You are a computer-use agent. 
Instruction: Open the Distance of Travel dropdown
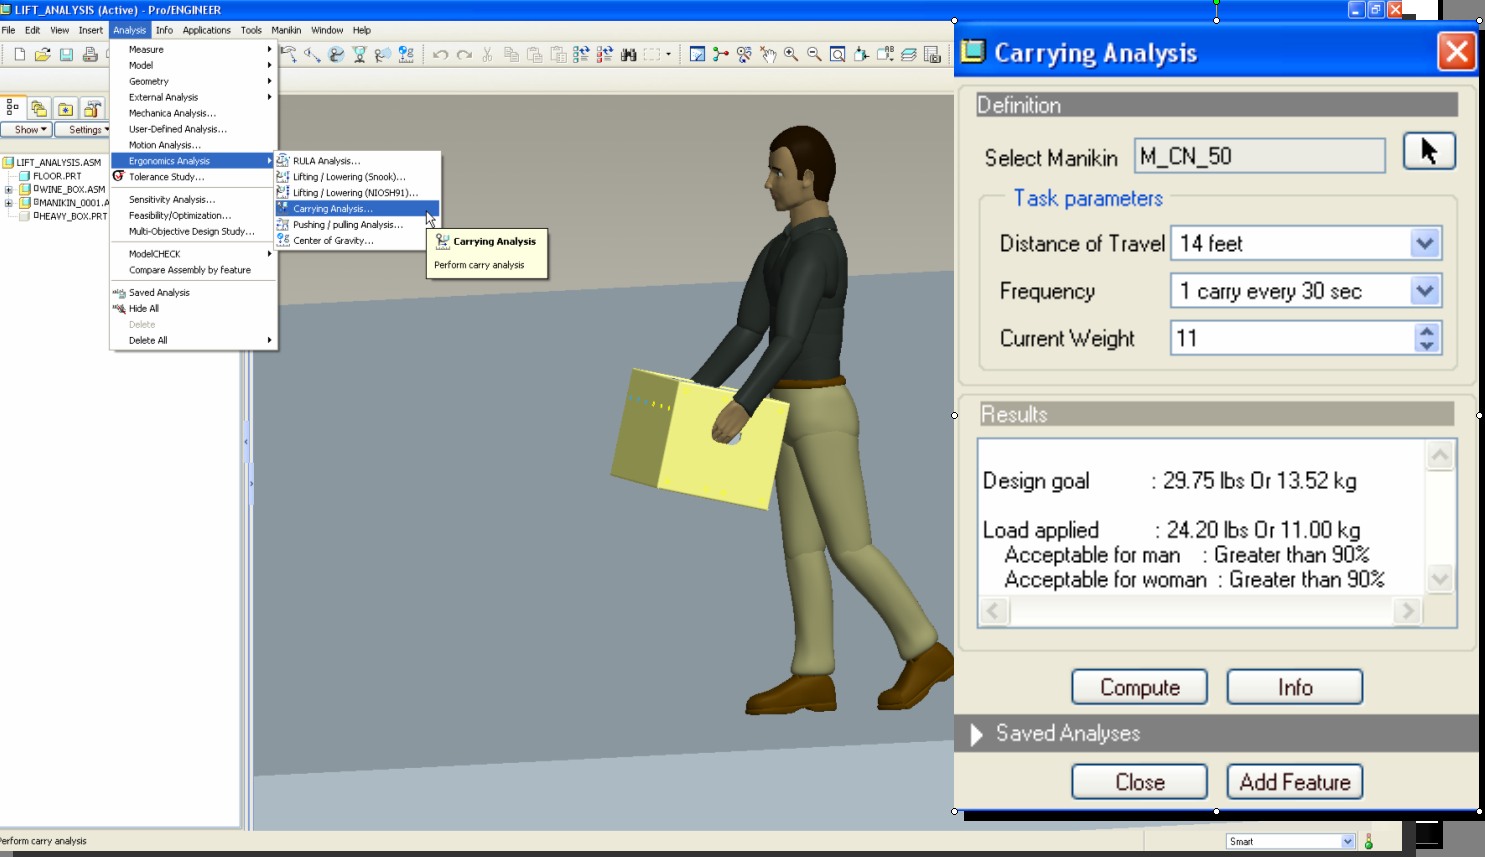tap(1424, 243)
